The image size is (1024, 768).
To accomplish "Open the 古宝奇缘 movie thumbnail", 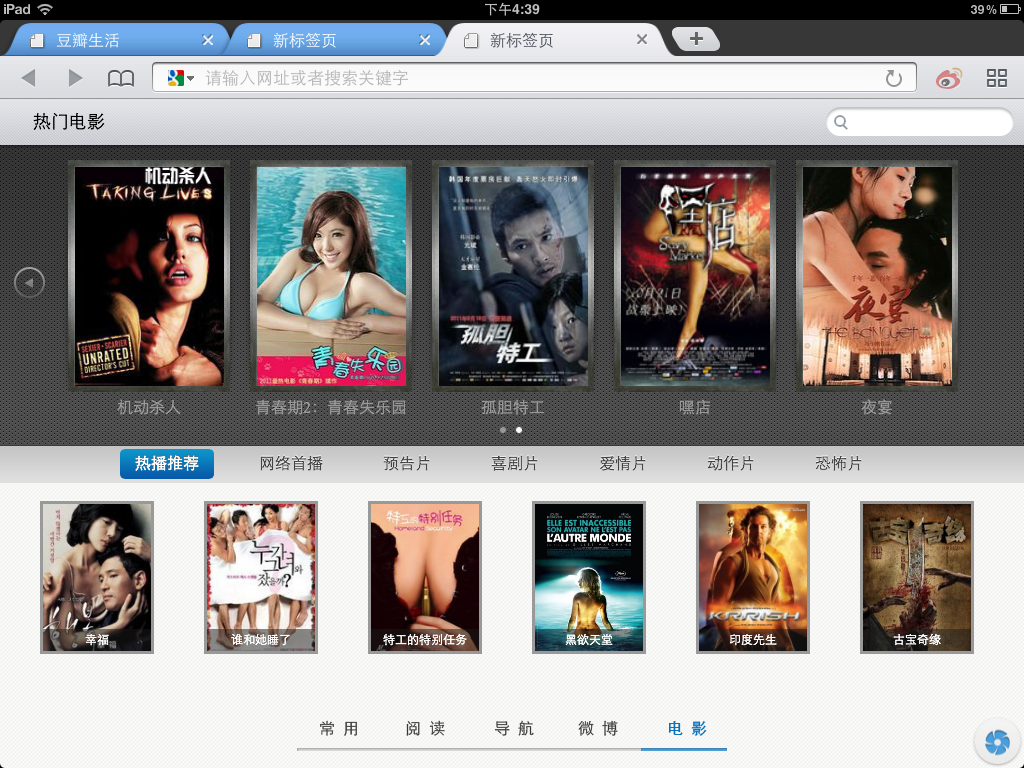I will [x=917, y=577].
